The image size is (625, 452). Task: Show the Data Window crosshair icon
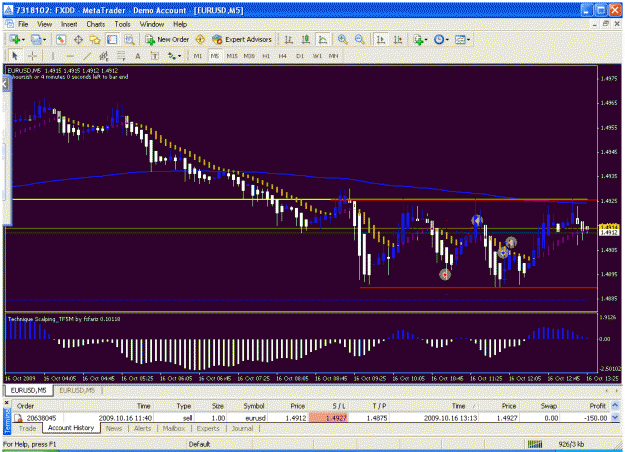coord(78,39)
